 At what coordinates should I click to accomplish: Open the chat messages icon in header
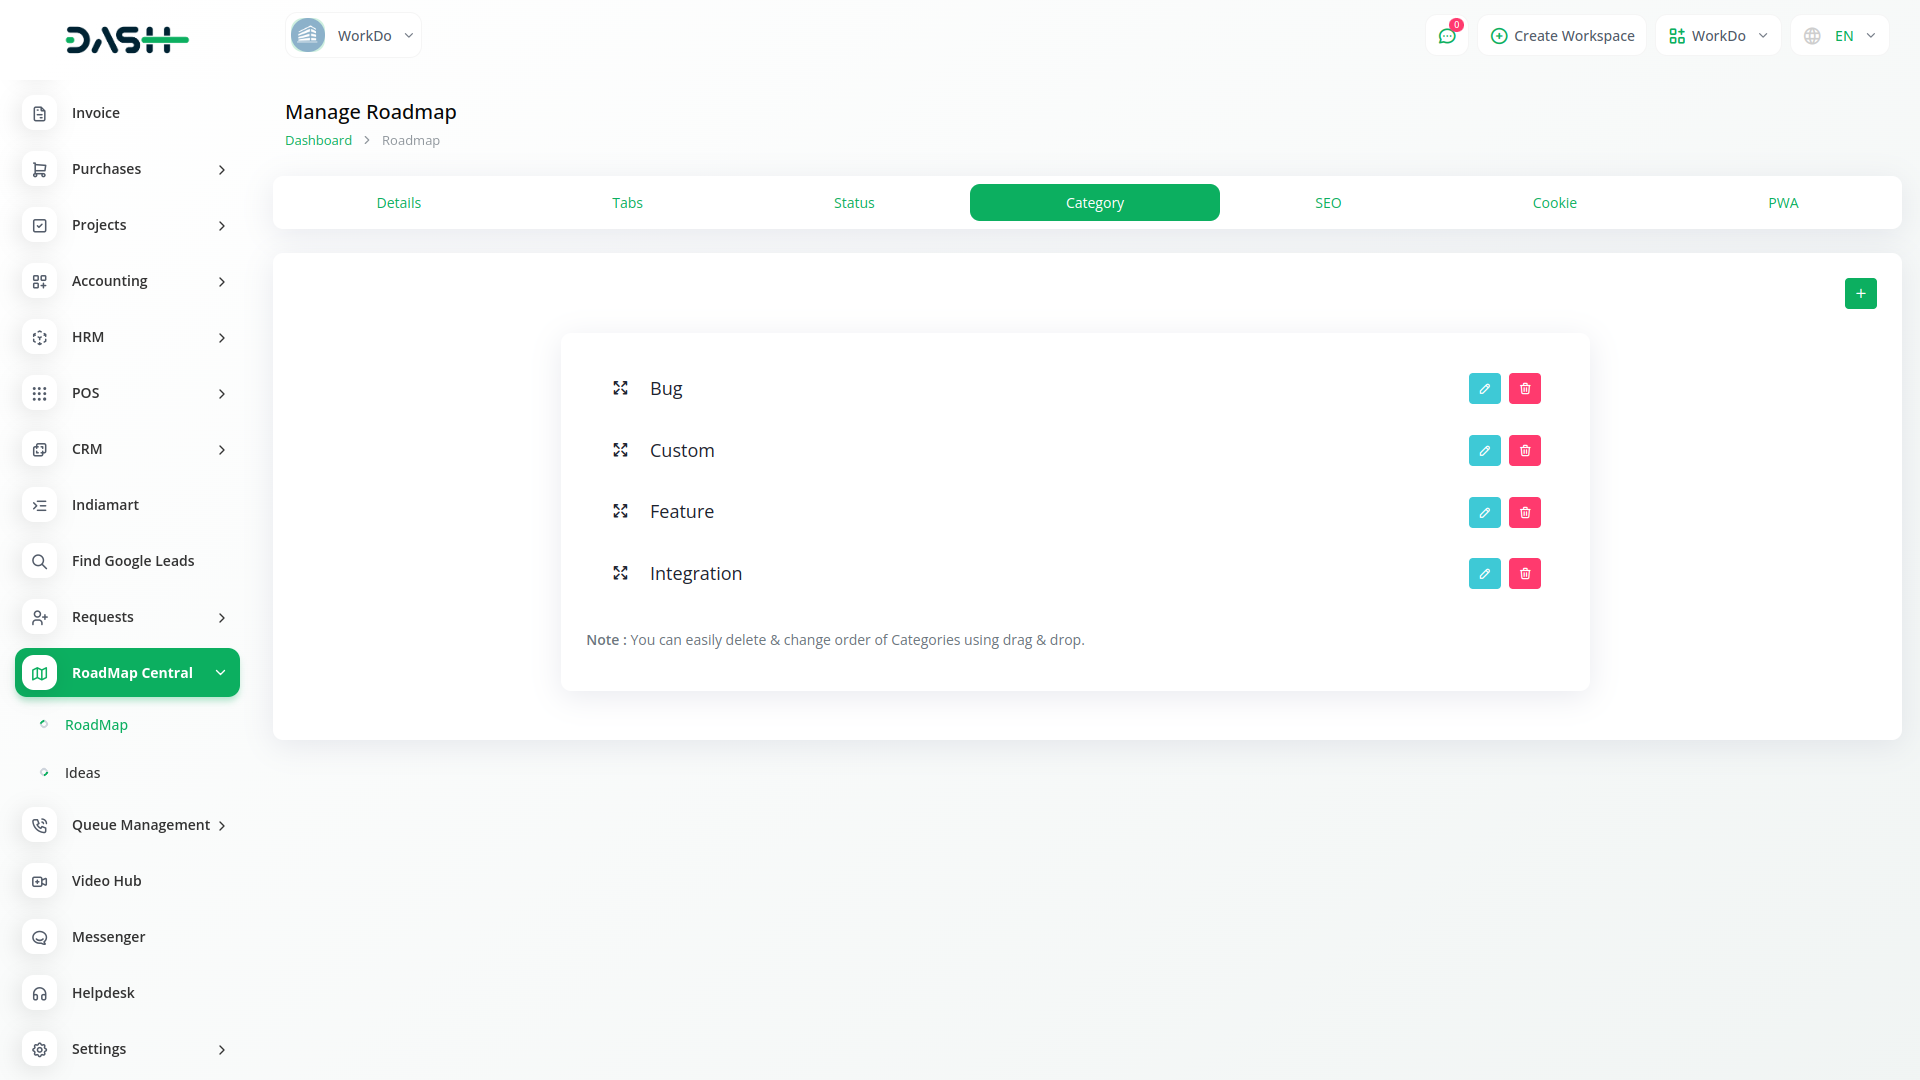point(1447,36)
